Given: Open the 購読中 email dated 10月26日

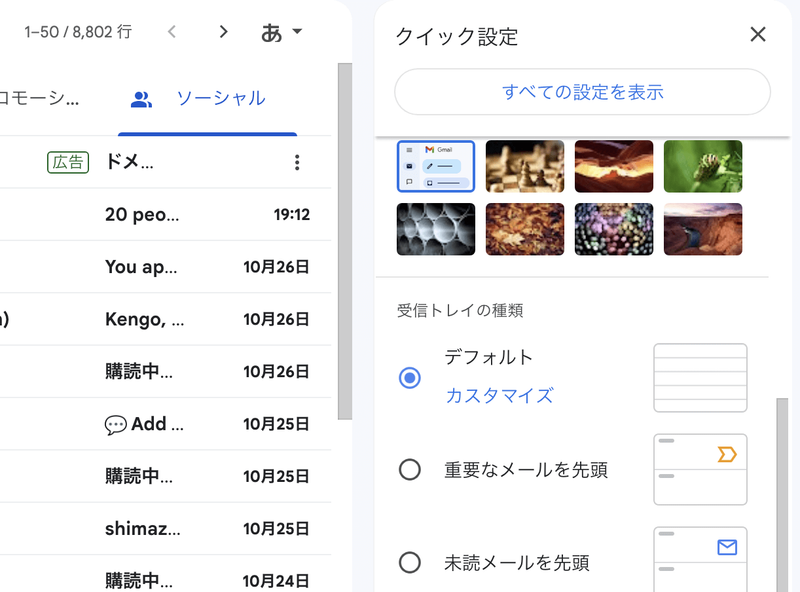Looking at the screenshot, I should coord(166,372).
